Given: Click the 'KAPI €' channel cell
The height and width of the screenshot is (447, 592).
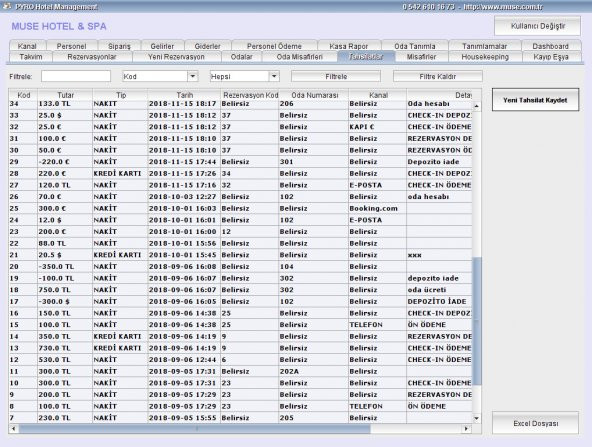Looking at the screenshot, I should pyautogui.click(x=378, y=126).
